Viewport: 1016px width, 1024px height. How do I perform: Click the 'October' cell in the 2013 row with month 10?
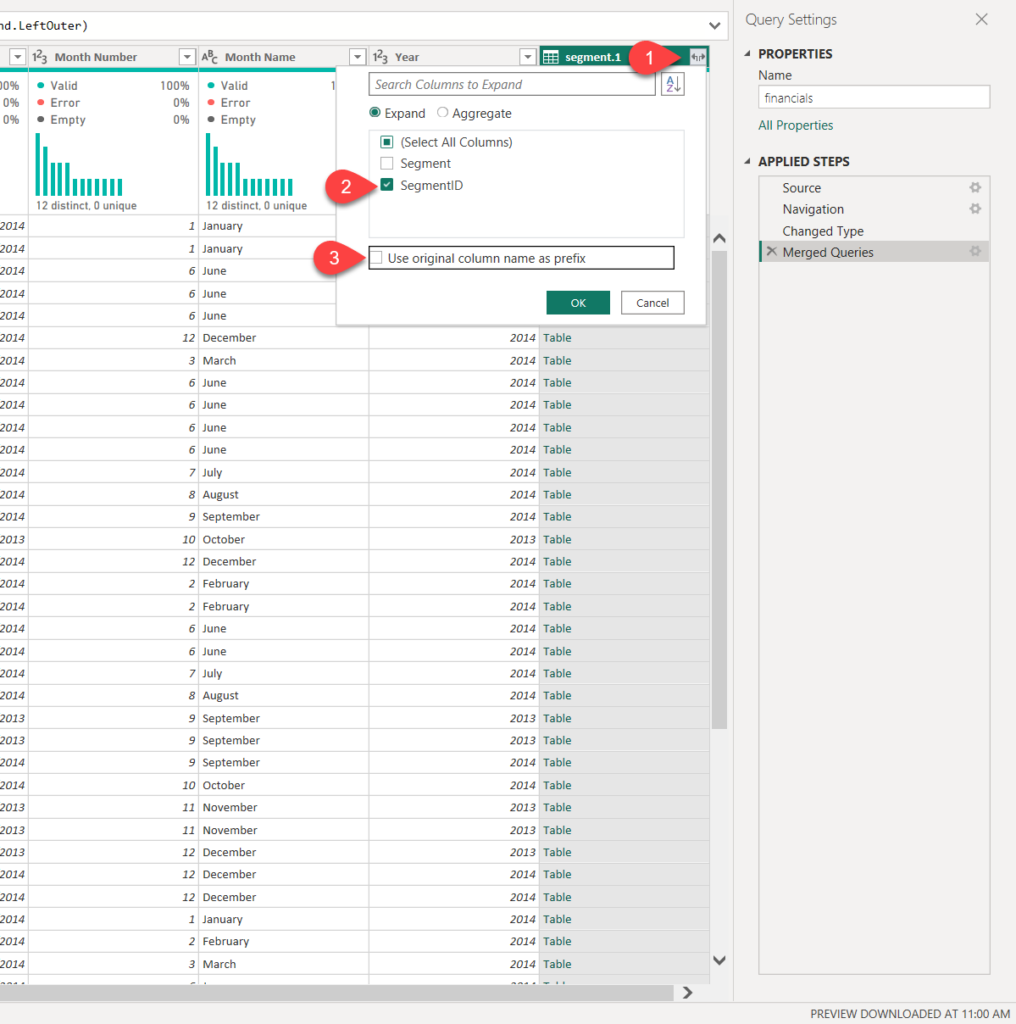point(284,539)
